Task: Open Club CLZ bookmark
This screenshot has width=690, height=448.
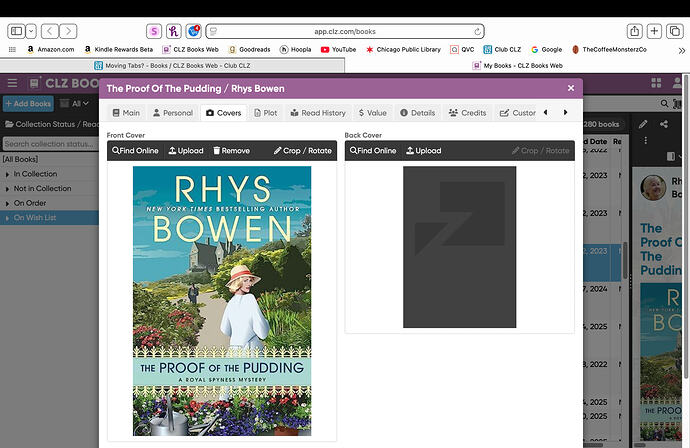Action: (x=502, y=50)
